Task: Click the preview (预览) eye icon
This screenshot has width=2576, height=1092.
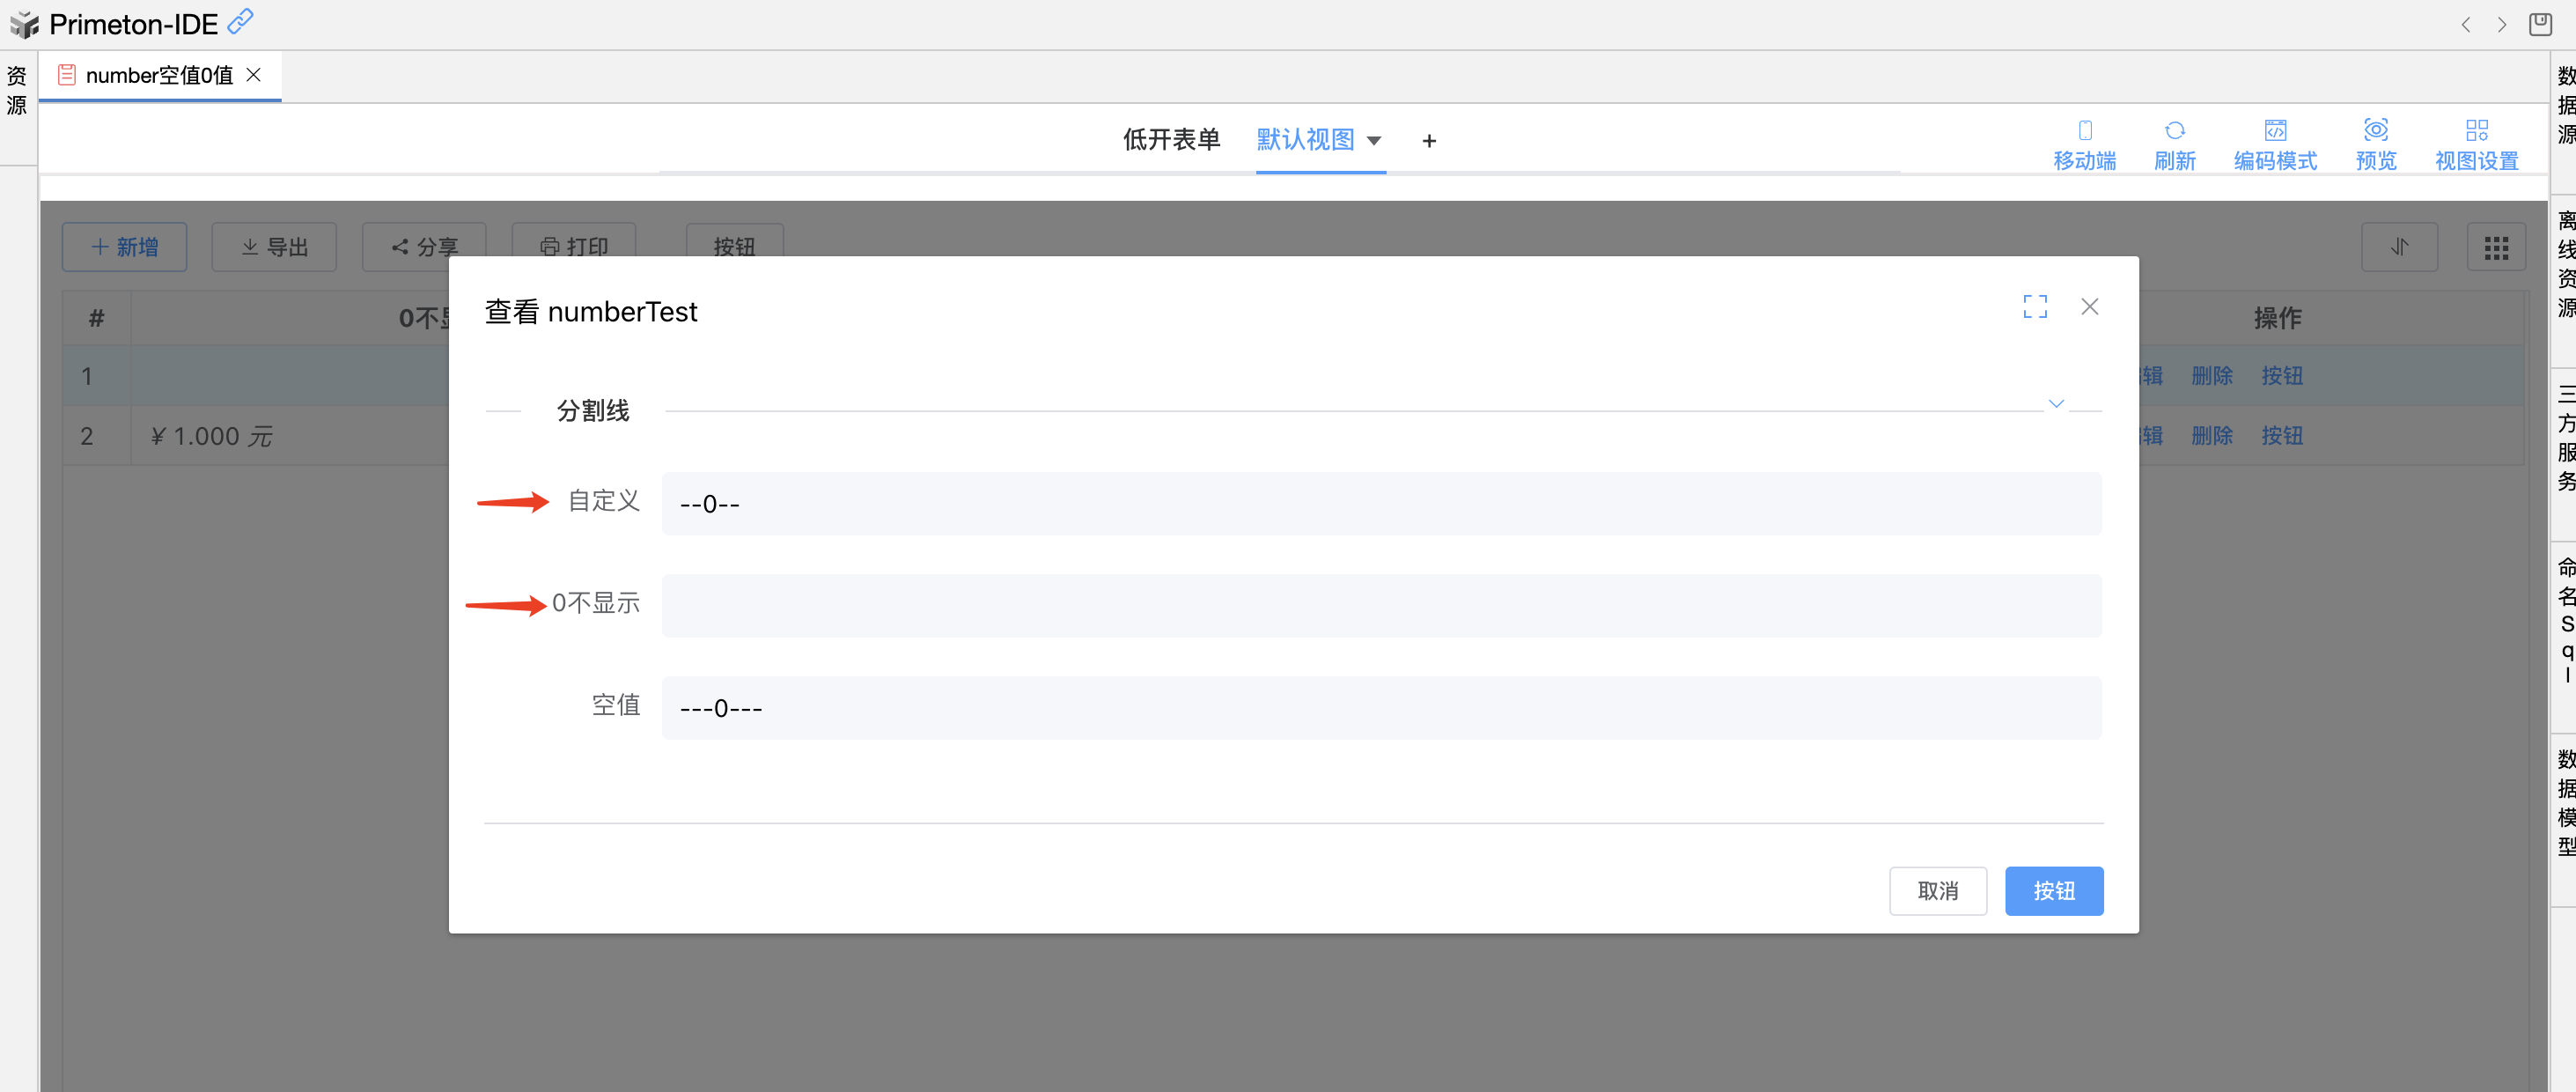Action: tap(2375, 130)
